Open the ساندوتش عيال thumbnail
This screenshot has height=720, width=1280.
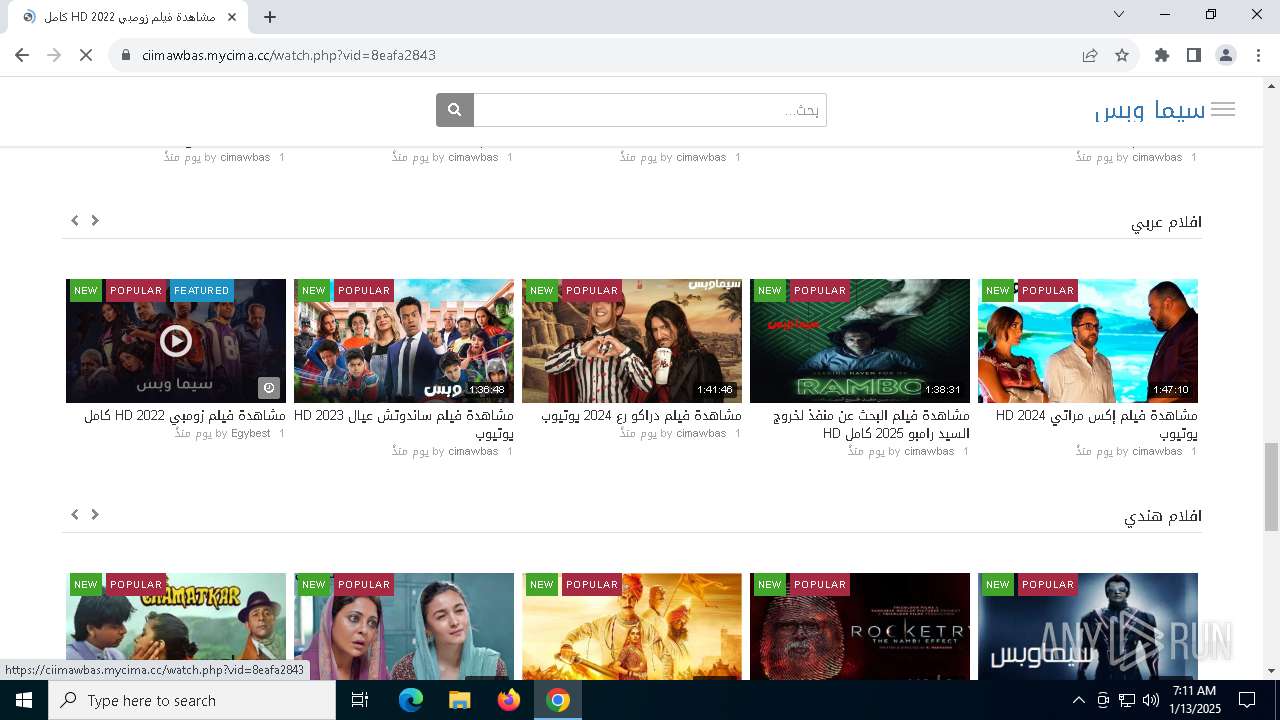click(x=404, y=341)
